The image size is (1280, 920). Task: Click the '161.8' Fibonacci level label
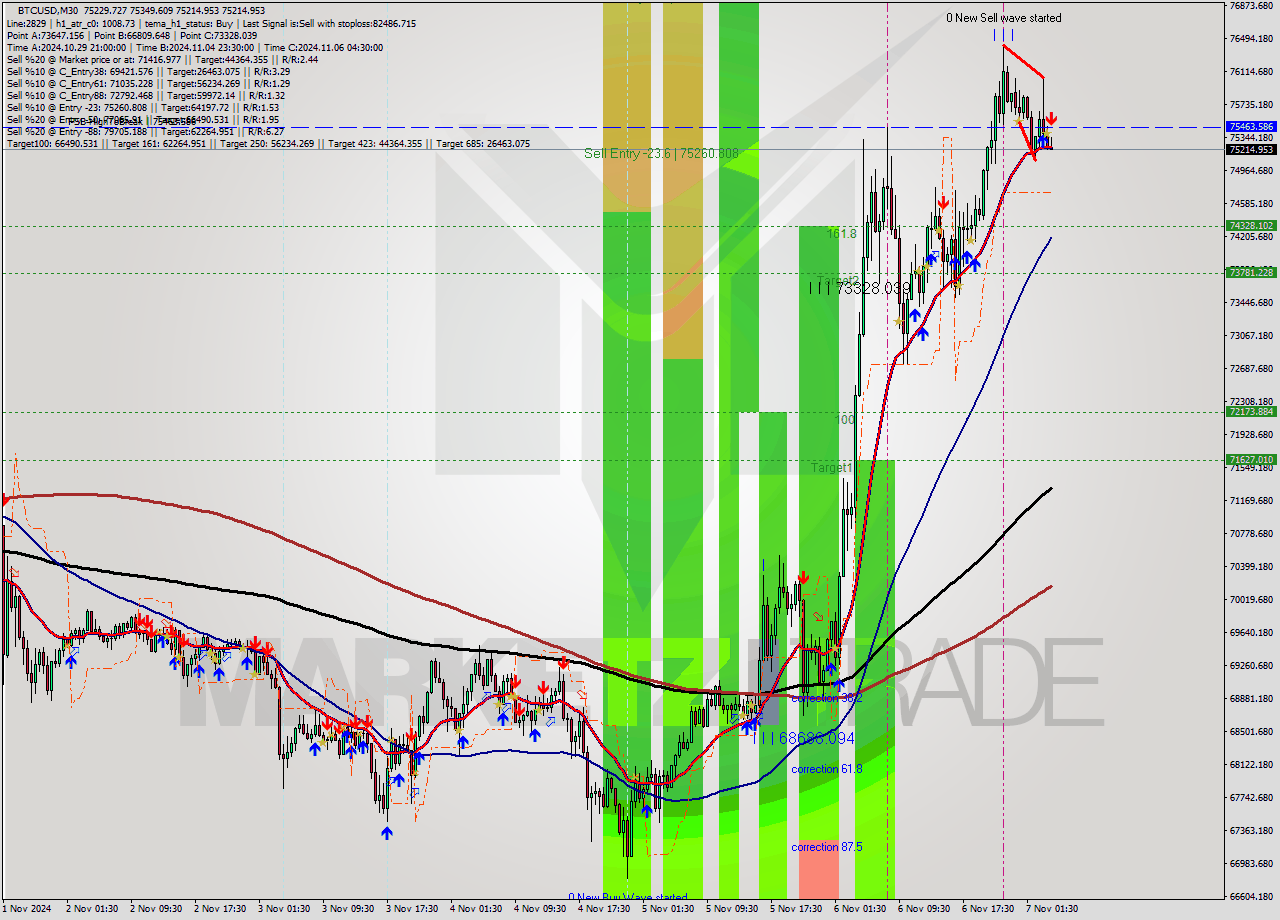click(x=842, y=233)
